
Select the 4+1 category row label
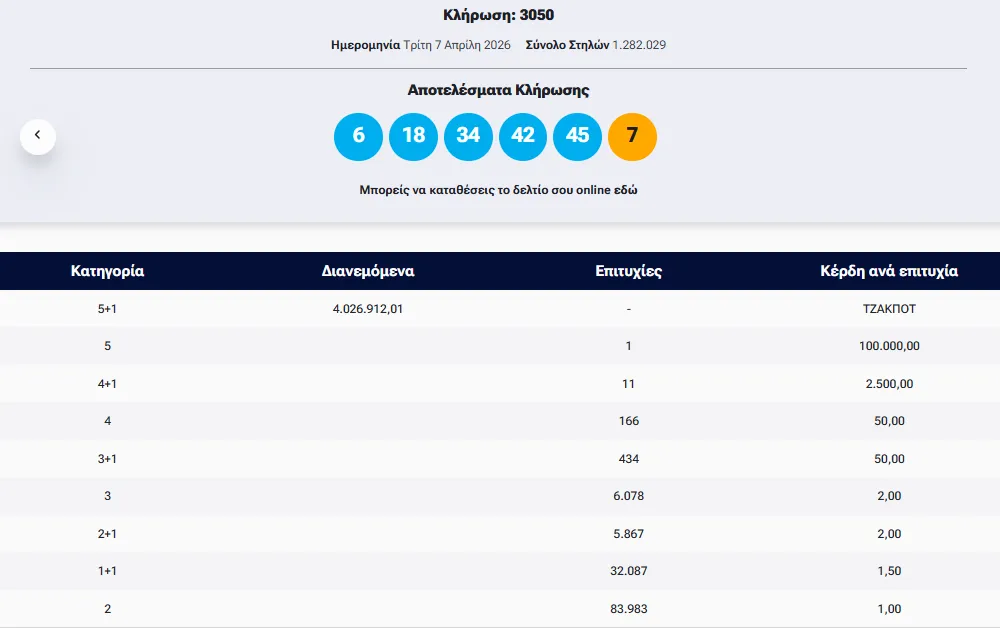[107, 384]
